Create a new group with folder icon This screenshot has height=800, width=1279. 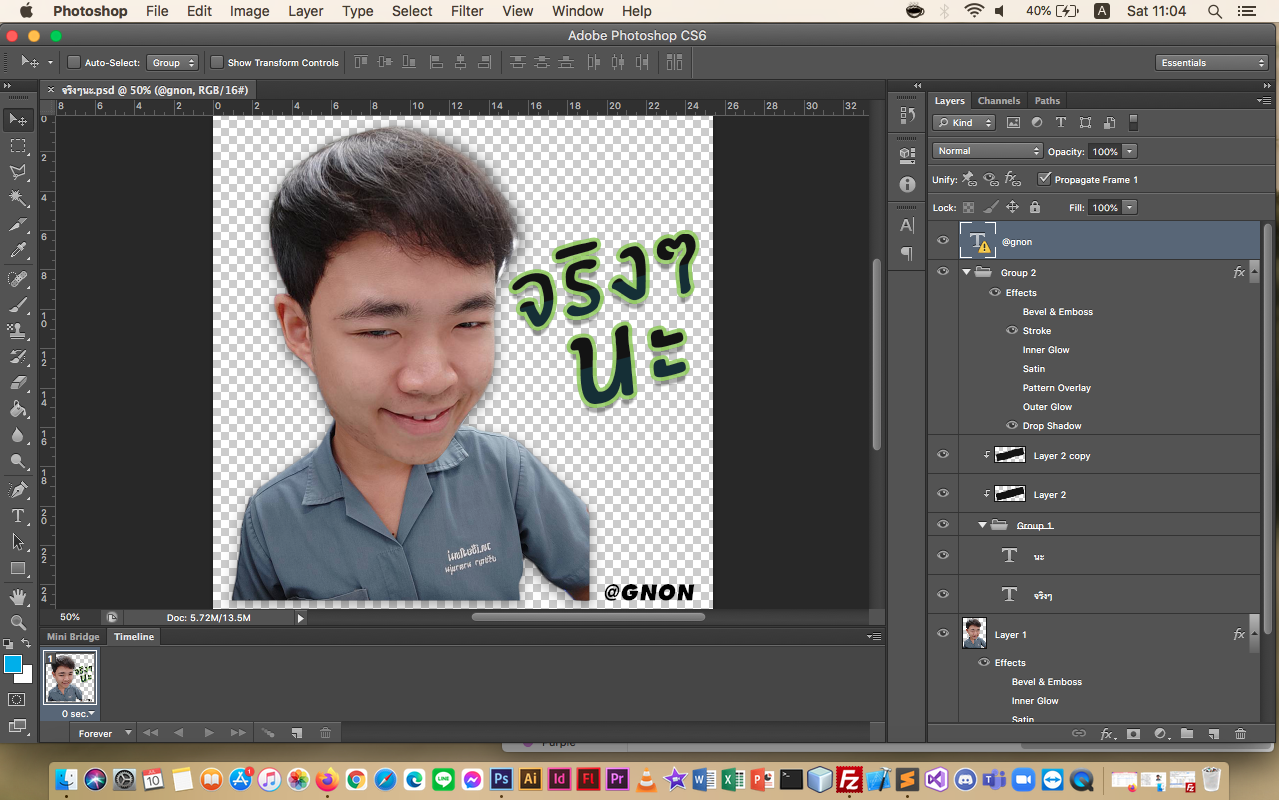1187,734
